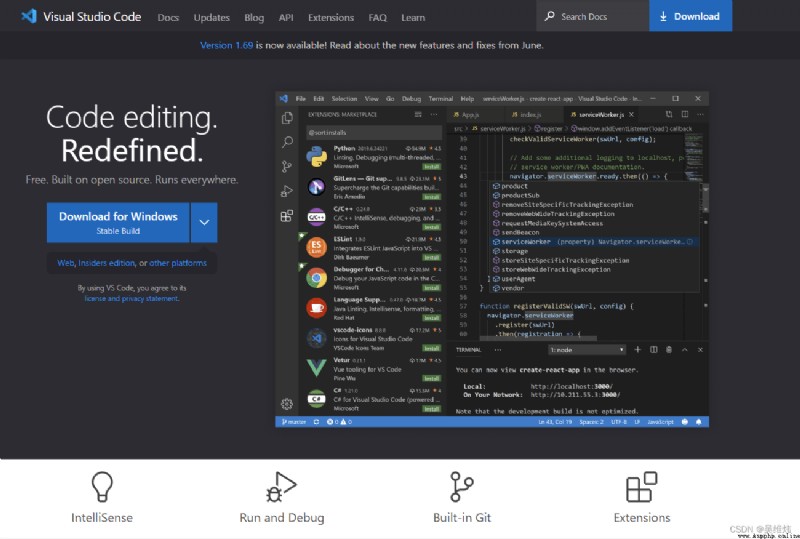Switch to the App.js editor tab

pos(470,115)
